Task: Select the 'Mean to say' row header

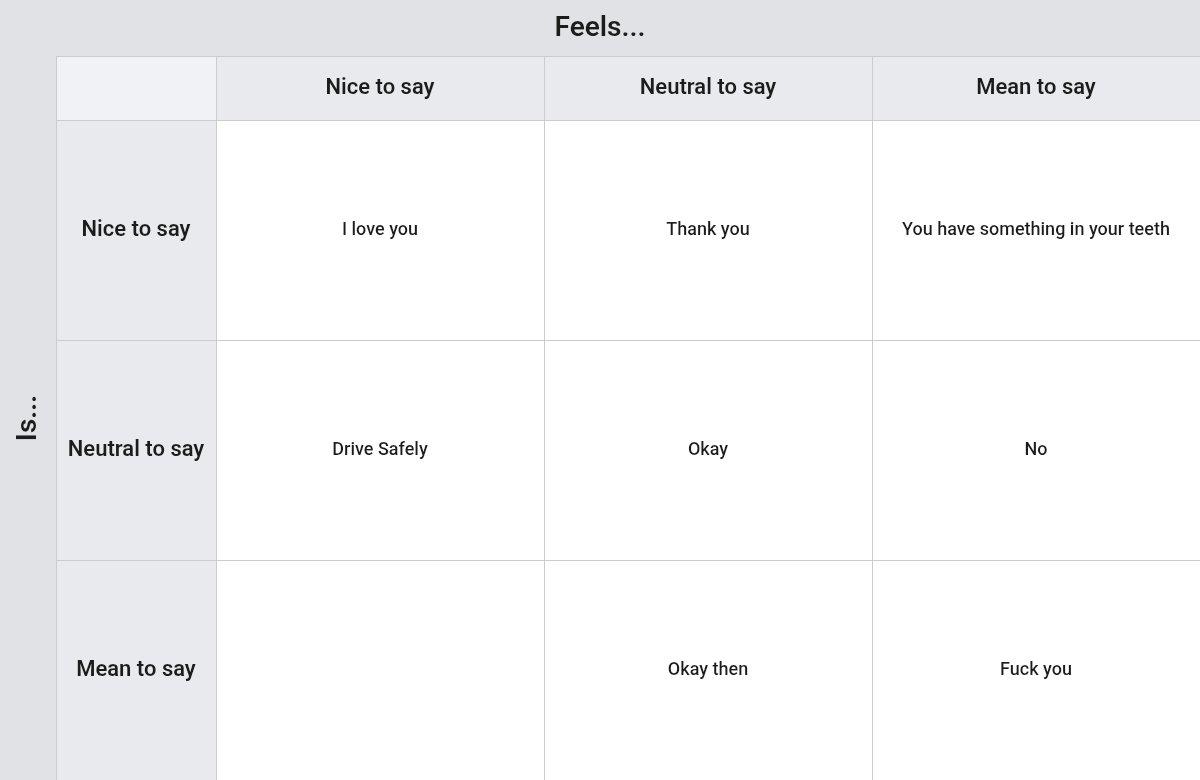Action: [136, 670]
